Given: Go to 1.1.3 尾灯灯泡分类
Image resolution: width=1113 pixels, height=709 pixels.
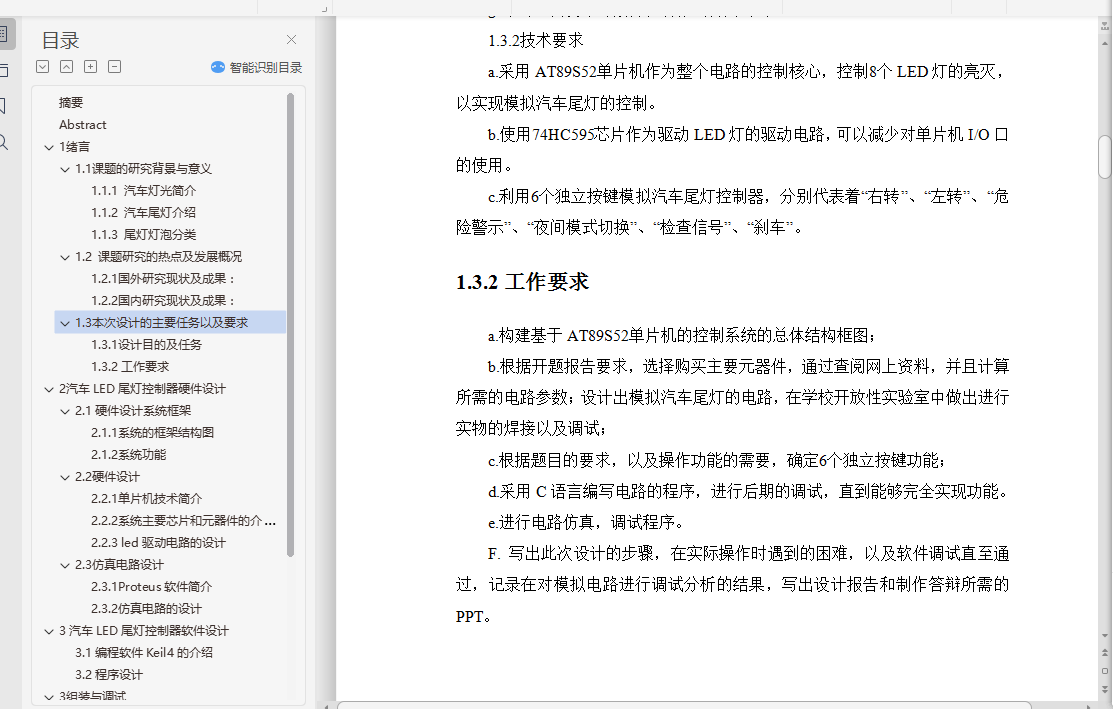Looking at the screenshot, I should tap(143, 234).
